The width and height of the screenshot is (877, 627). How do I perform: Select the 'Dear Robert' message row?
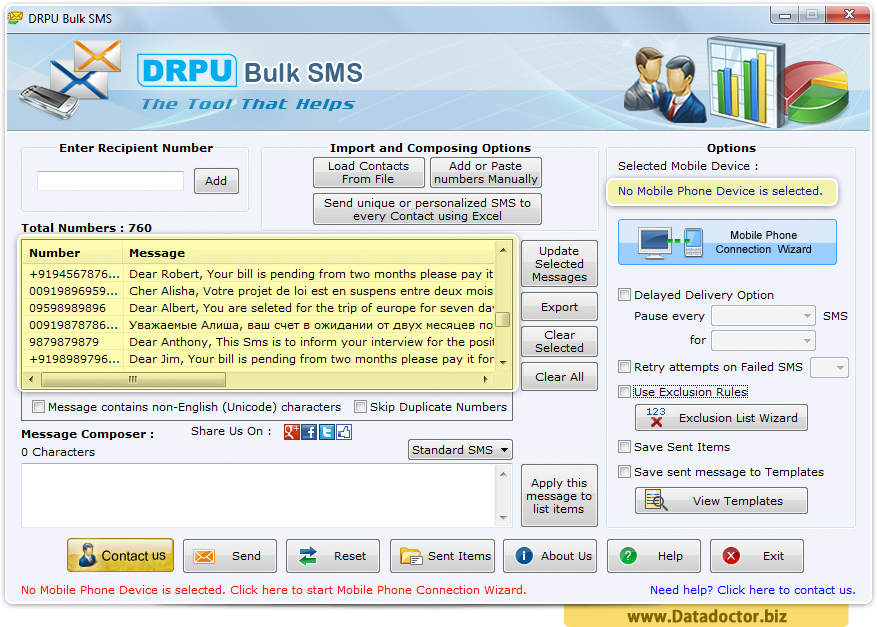(x=260, y=274)
